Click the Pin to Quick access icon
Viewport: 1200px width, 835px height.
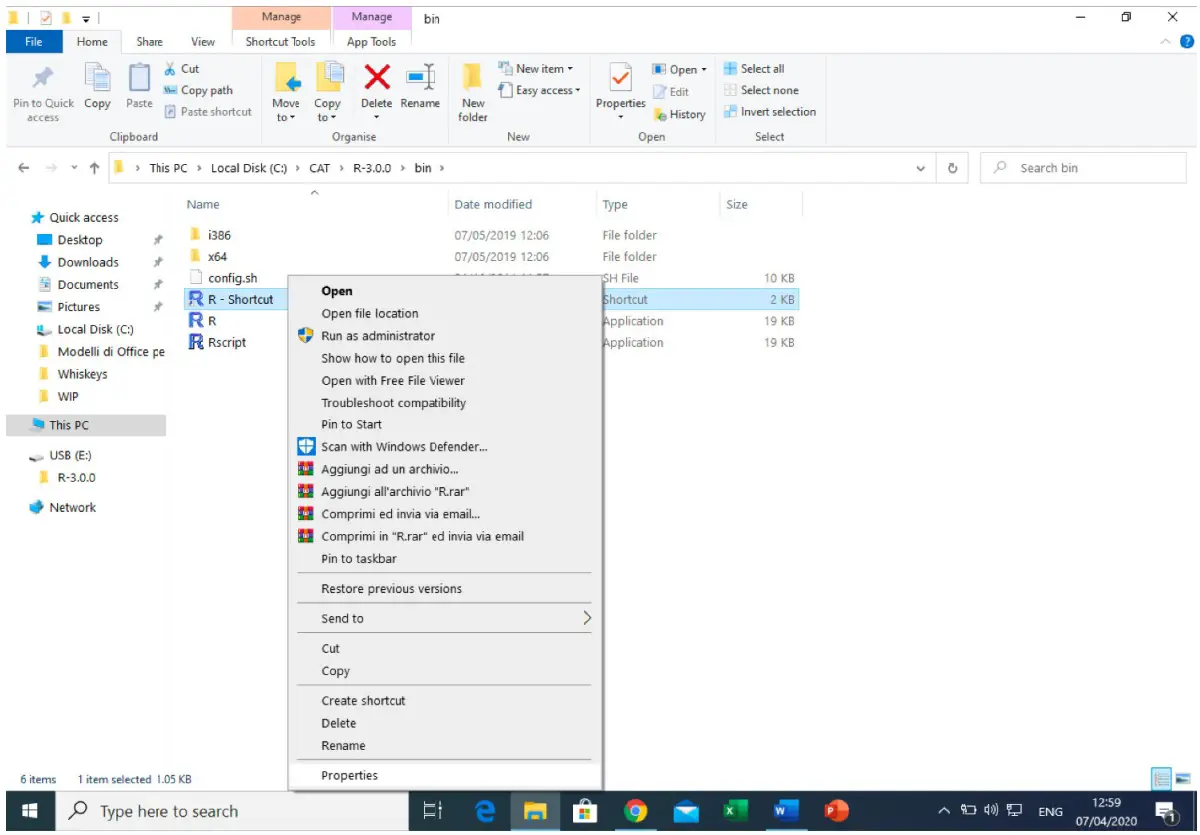(42, 92)
